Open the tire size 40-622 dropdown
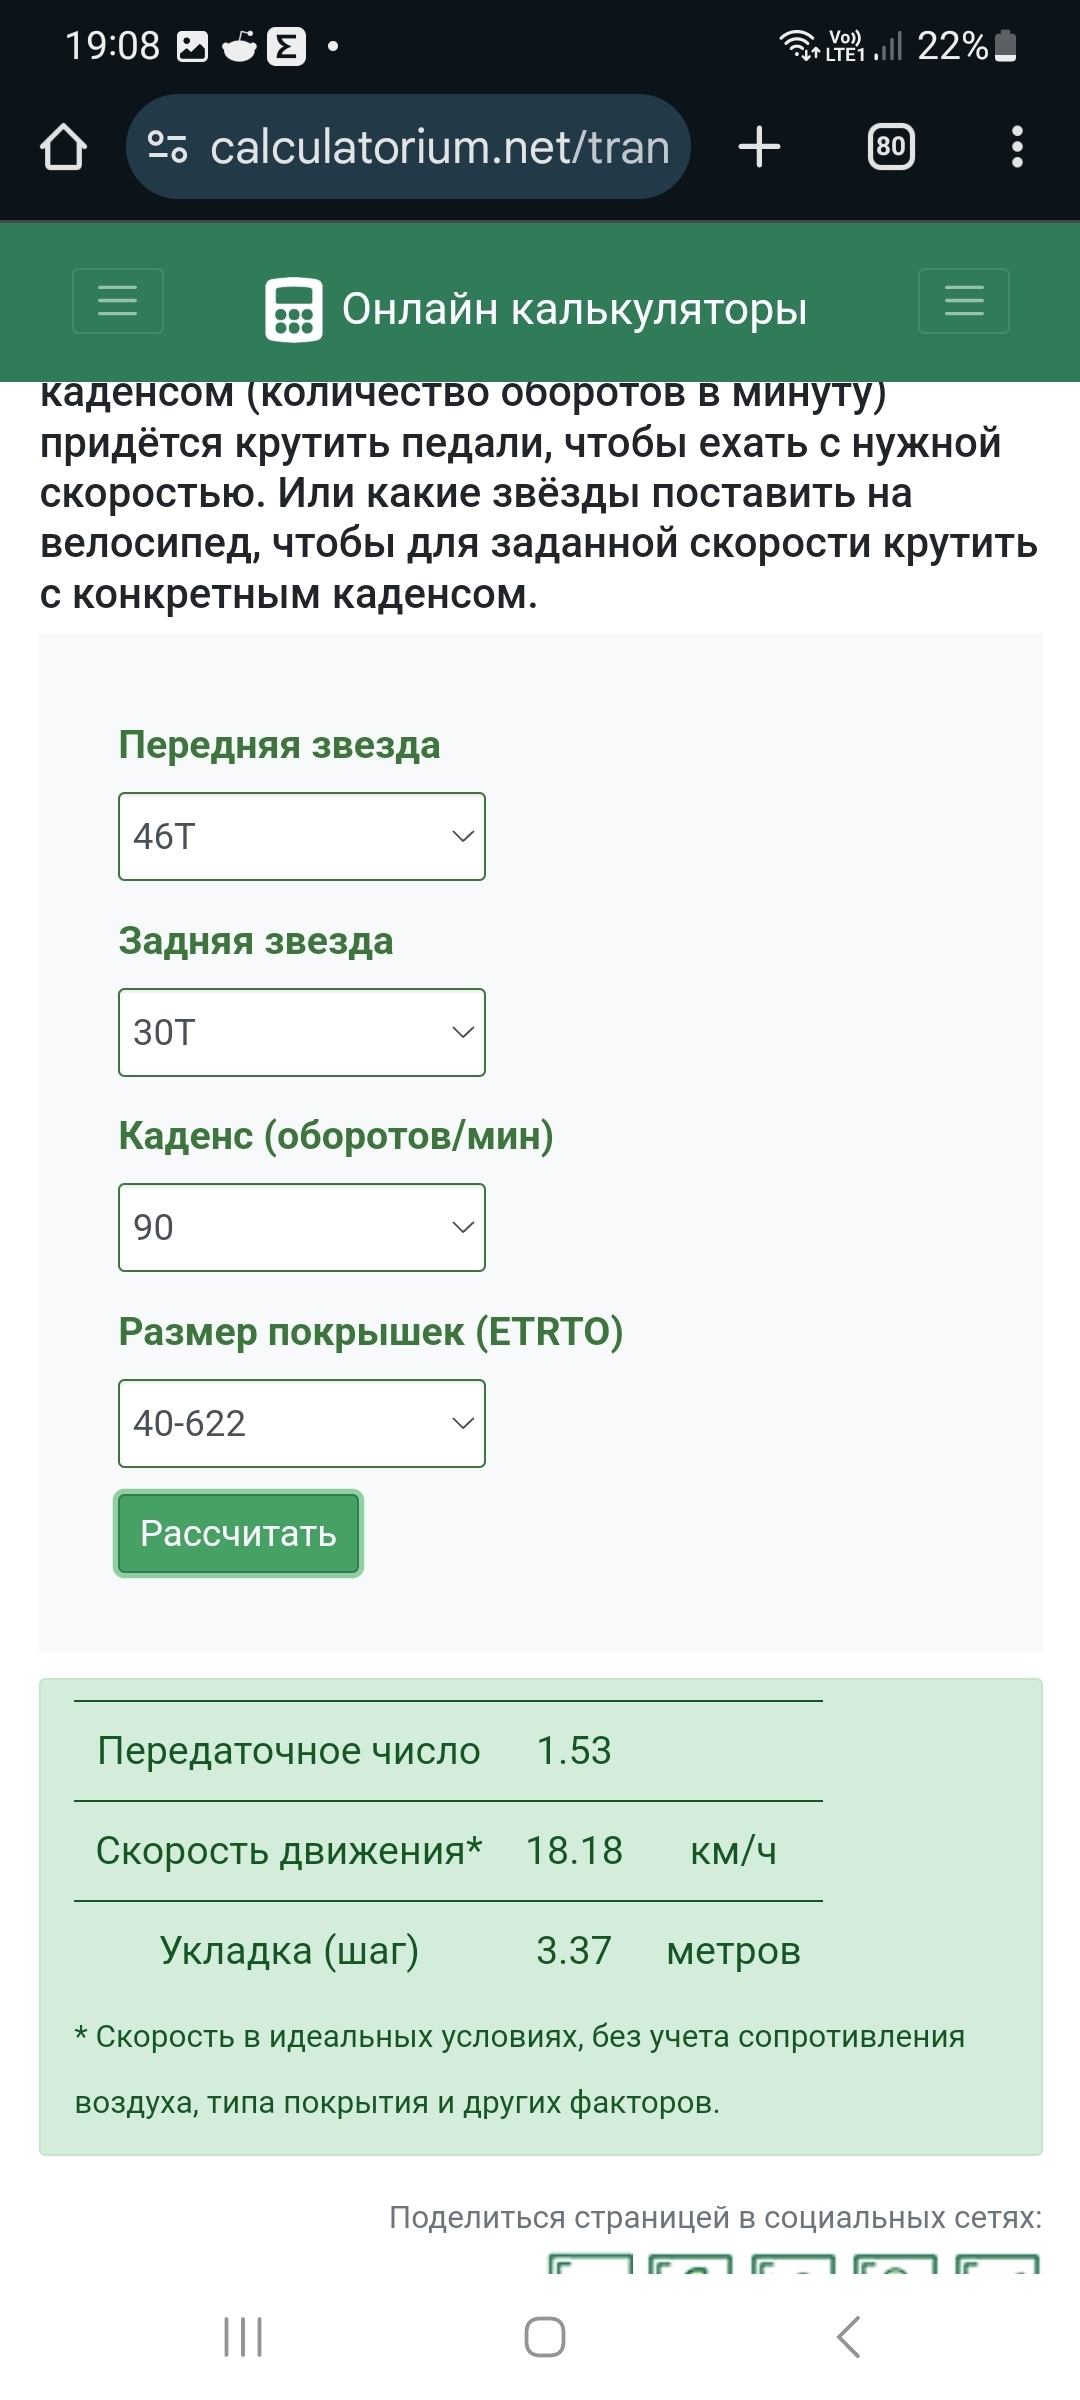Screen dimensions: 1080x2400 click(302, 1423)
